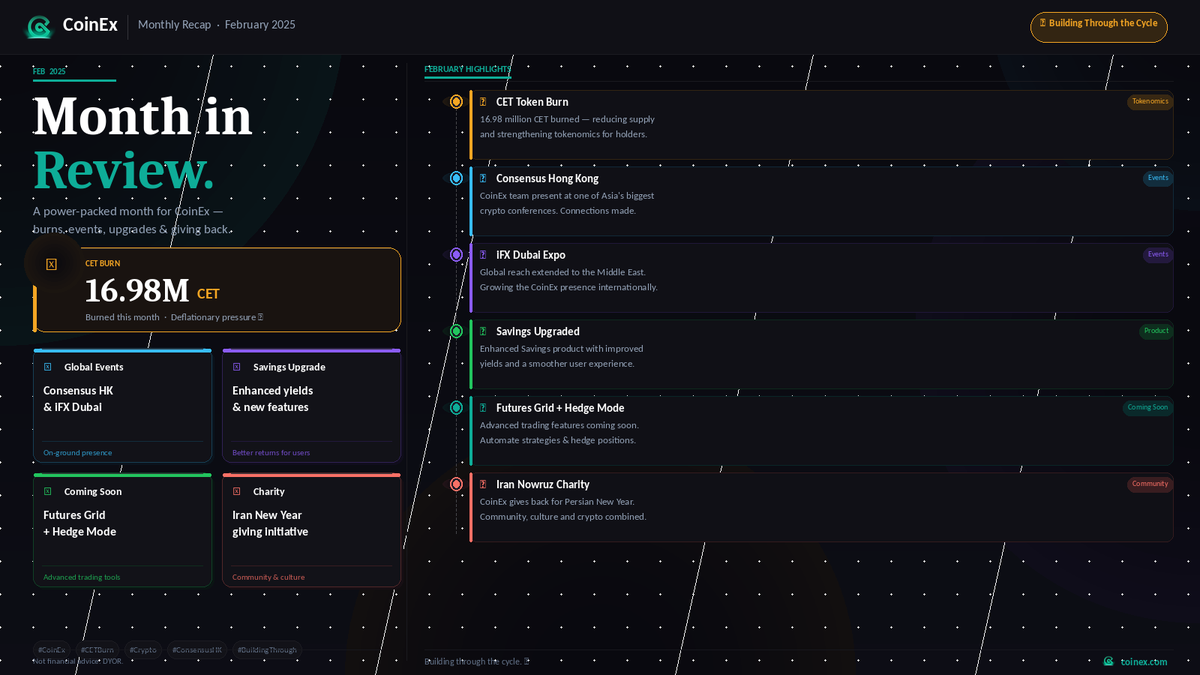
Task: Click the #BuildingThrough hashtag
Action: point(267,650)
